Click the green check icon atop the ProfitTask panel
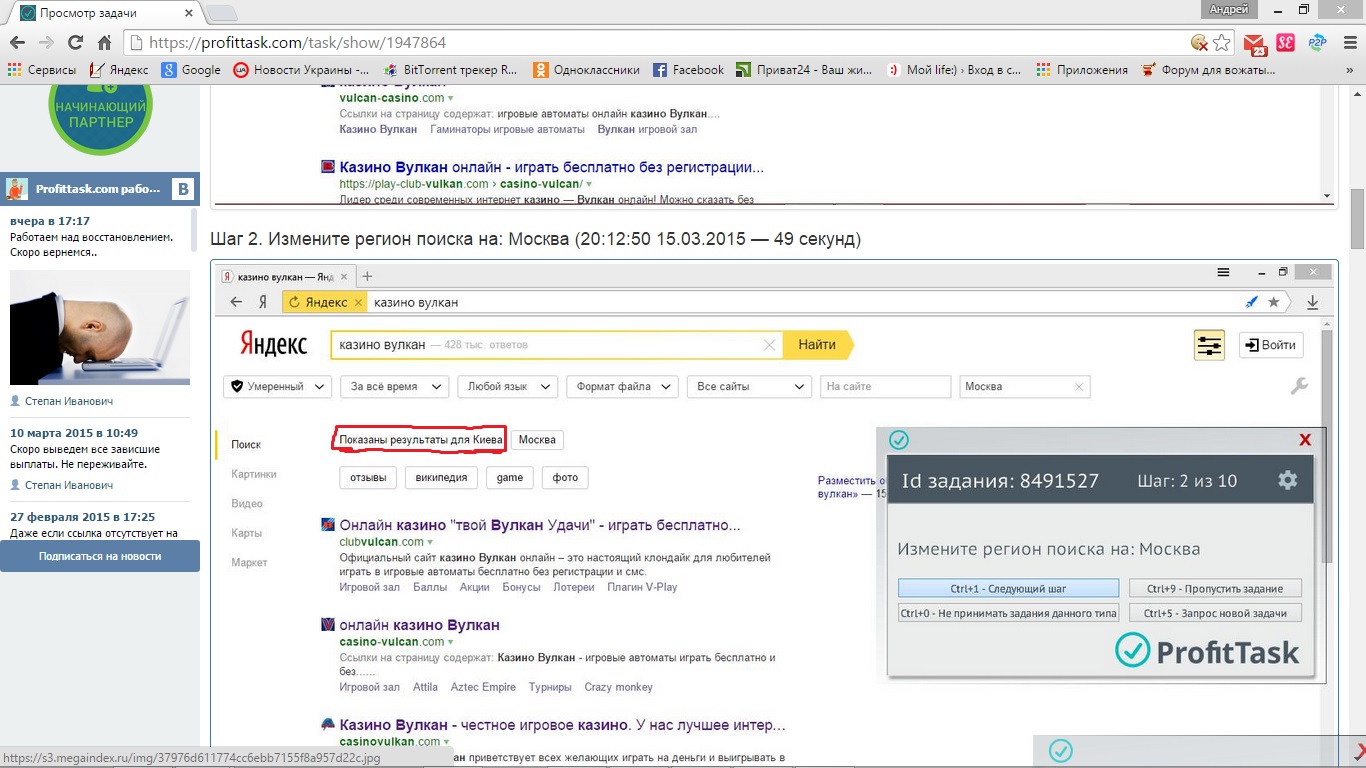Image resolution: width=1366 pixels, height=768 pixels. click(x=898, y=440)
